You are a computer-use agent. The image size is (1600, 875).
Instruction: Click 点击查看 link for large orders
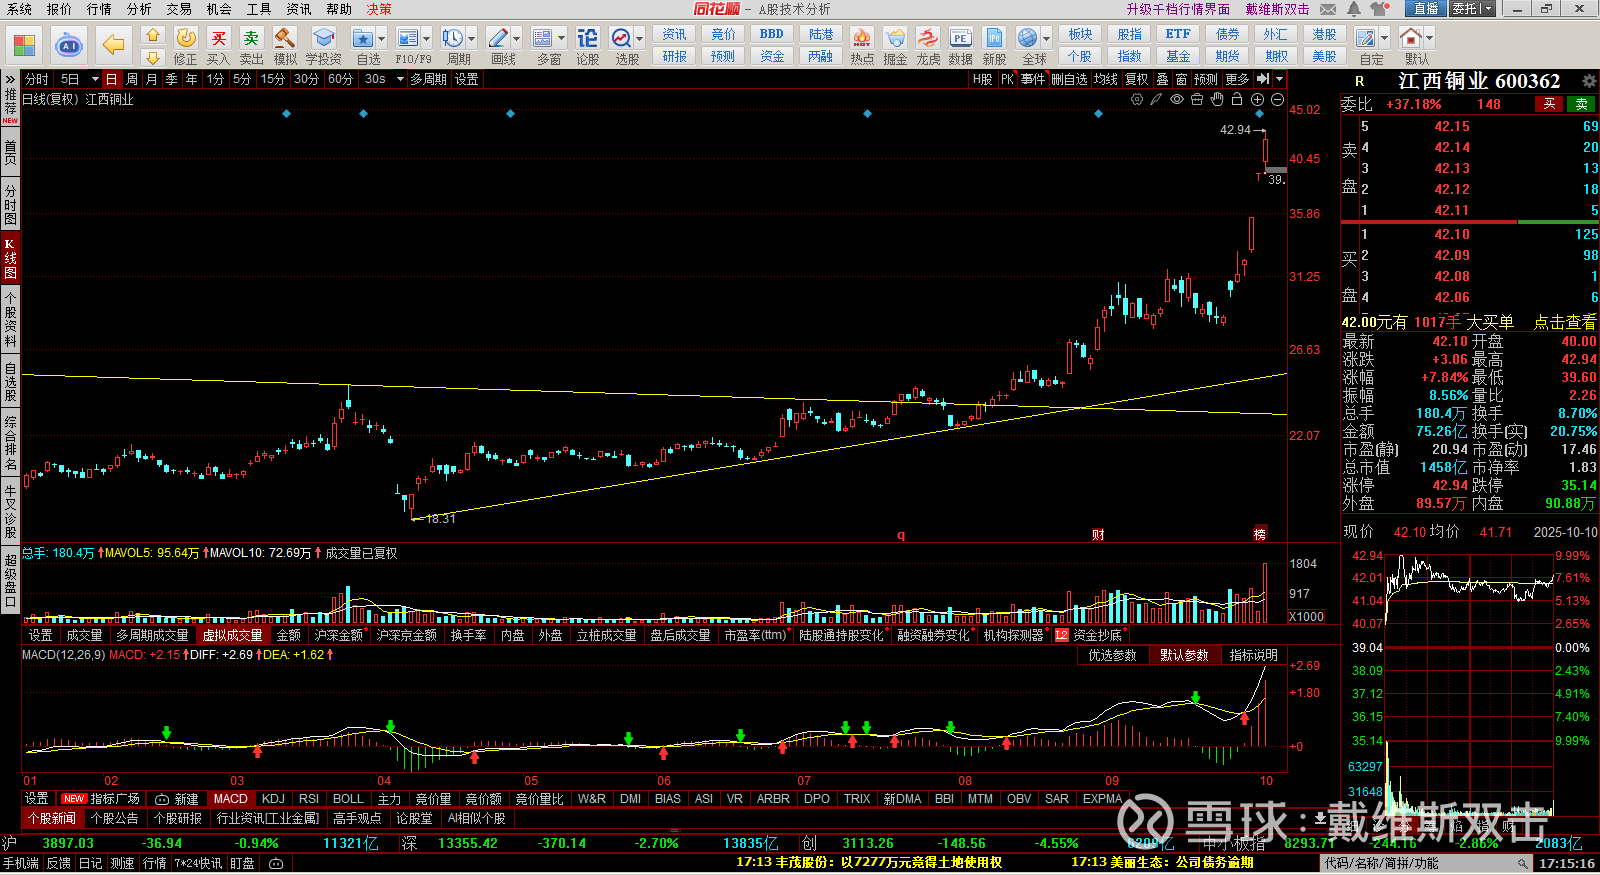[1565, 322]
